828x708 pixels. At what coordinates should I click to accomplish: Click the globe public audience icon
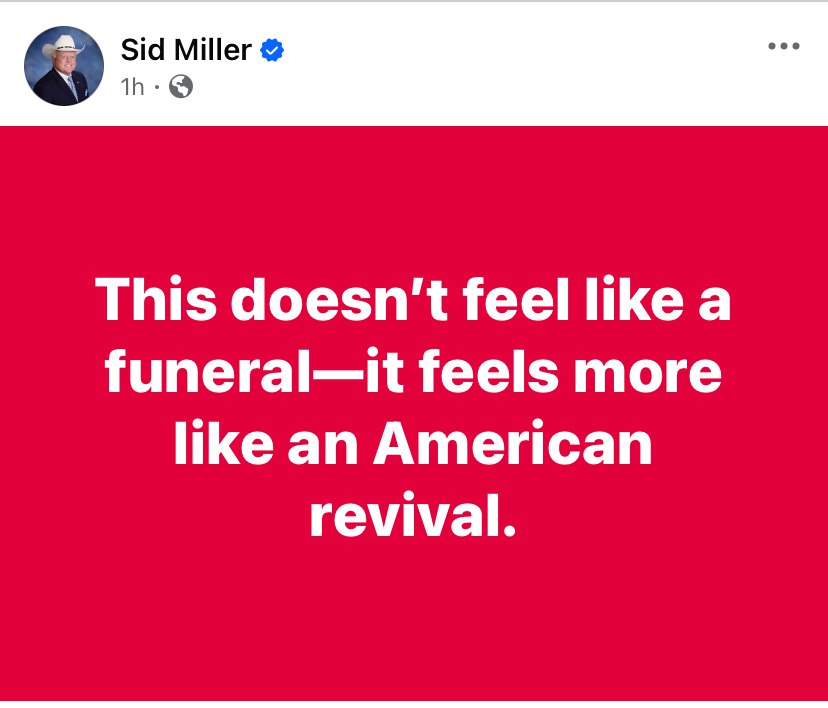(x=181, y=87)
